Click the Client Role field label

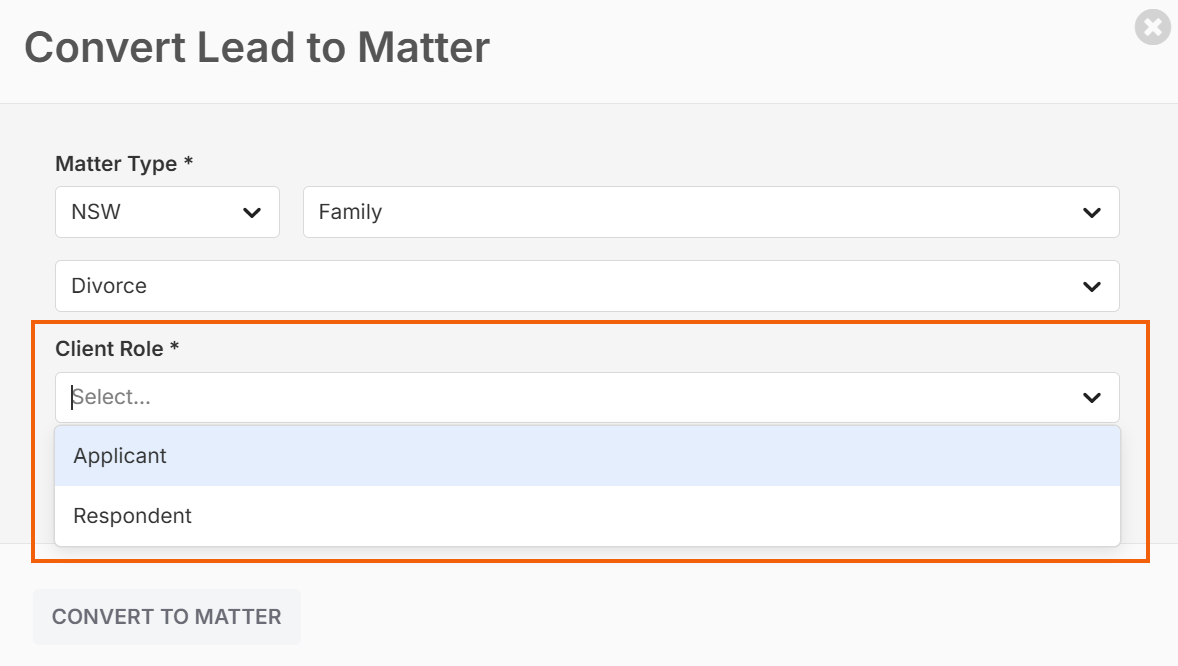(110, 349)
